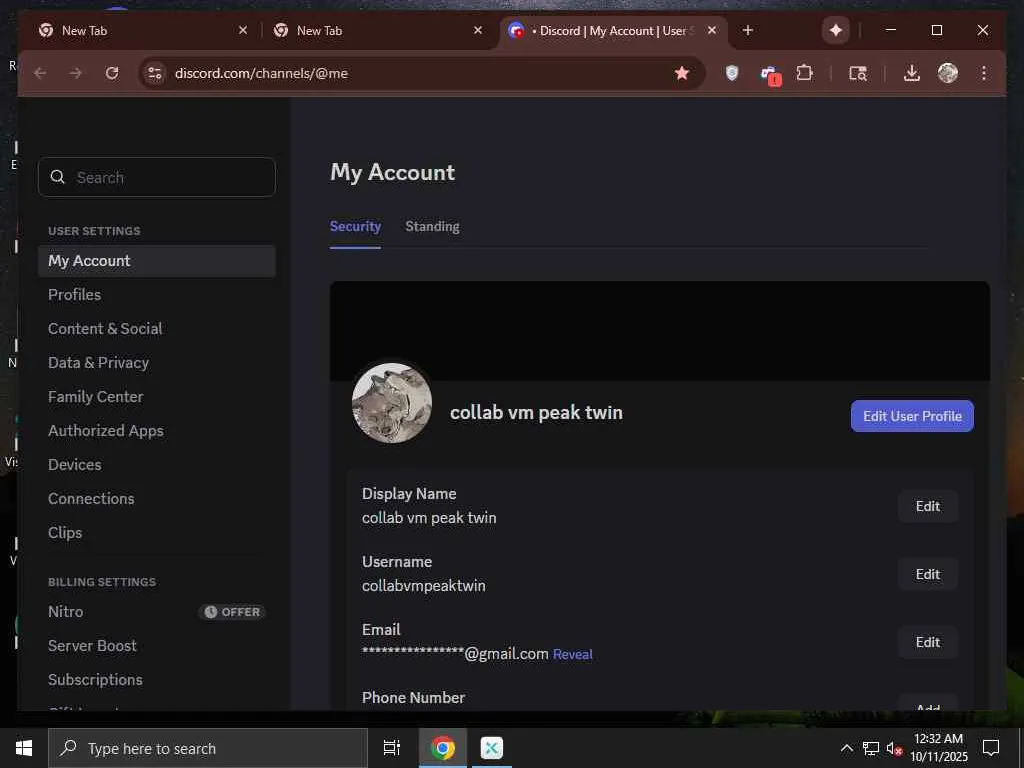1024x768 pixels.
Task: Open the network tray icon
Action: 871,748
